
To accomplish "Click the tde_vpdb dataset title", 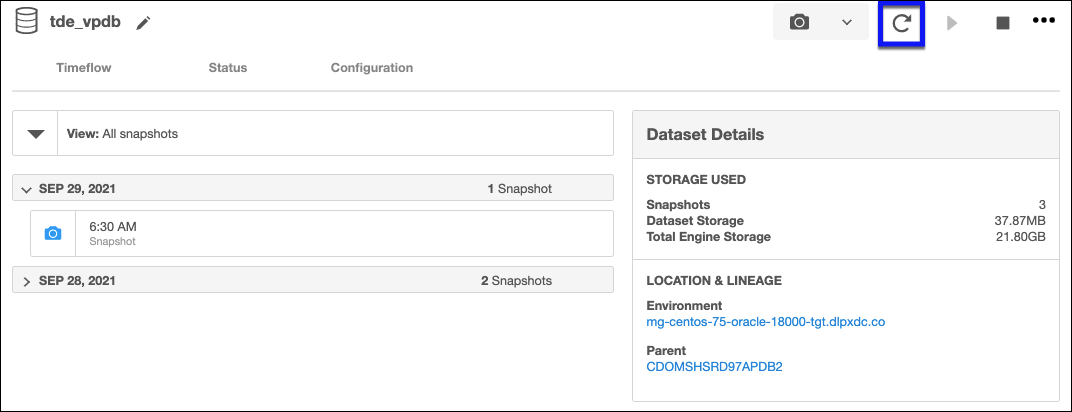I will pos(85,22).
